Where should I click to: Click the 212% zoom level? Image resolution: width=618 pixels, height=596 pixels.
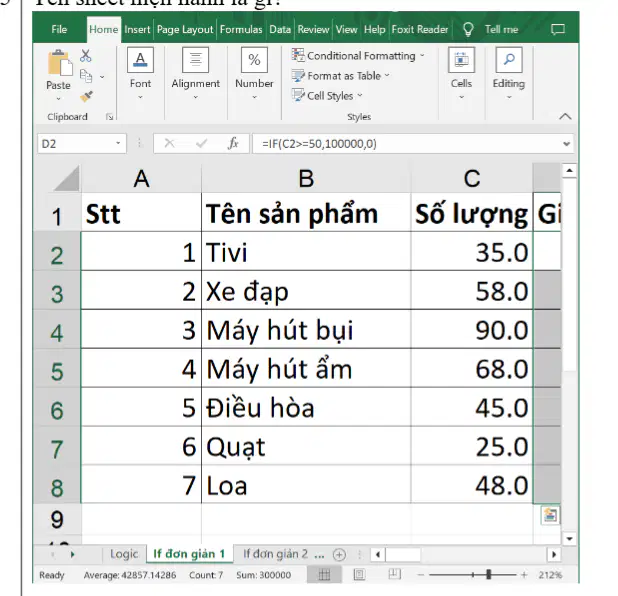pos(550,575)
